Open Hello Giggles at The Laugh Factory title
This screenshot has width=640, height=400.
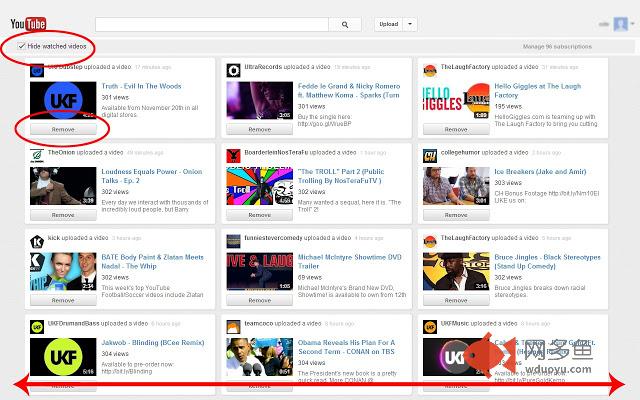(x=538, y=91)
